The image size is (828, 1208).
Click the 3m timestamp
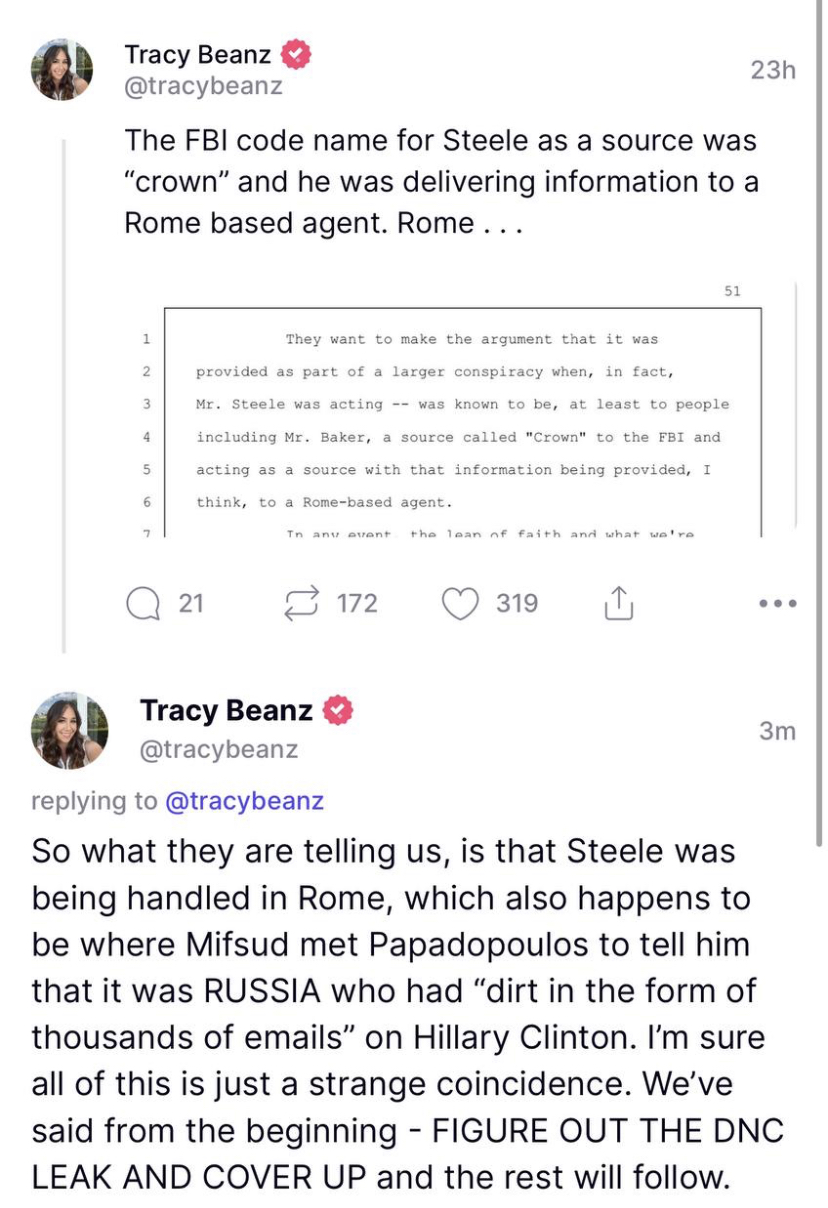pyautogui.click(x=776, y=731)
